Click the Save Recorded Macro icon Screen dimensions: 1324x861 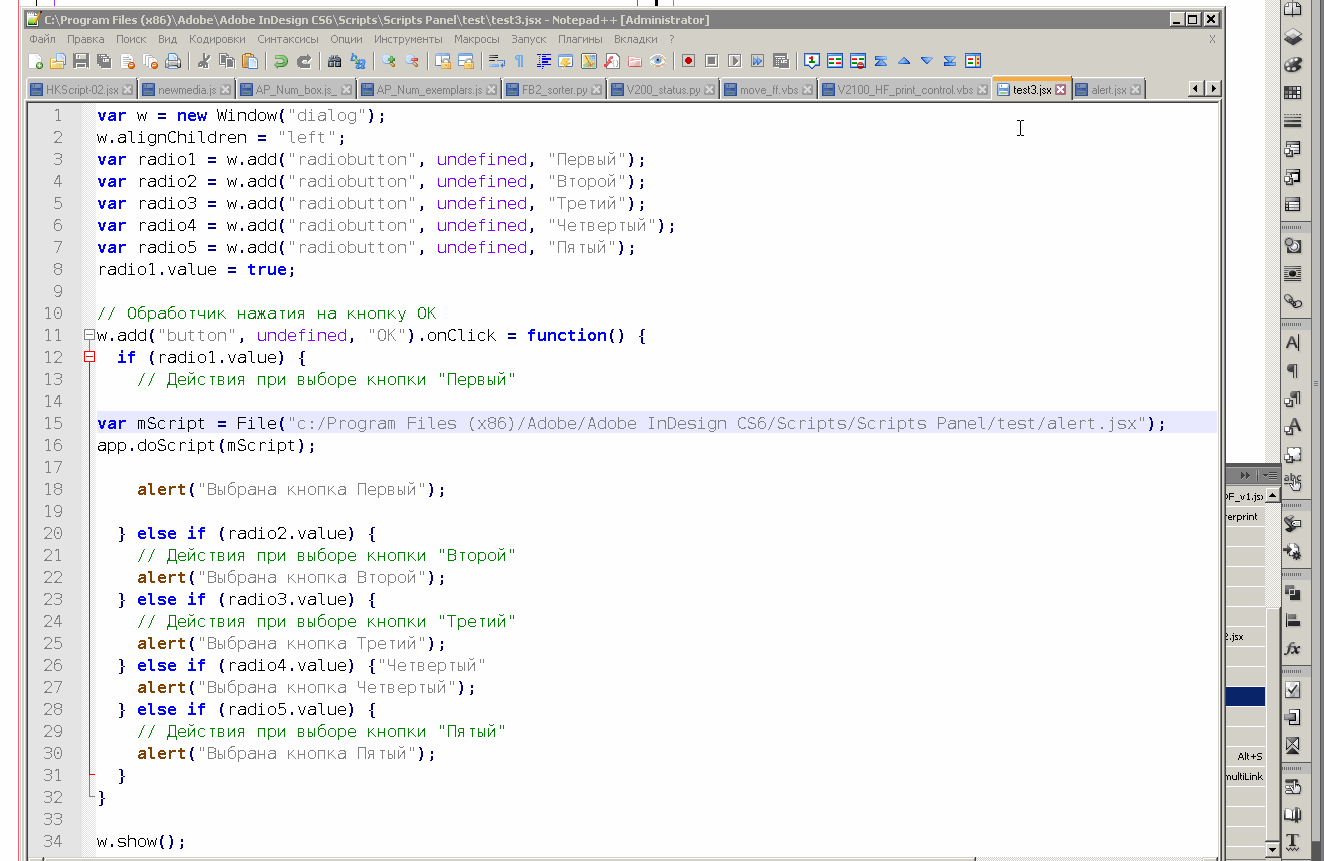pos(780,61)
